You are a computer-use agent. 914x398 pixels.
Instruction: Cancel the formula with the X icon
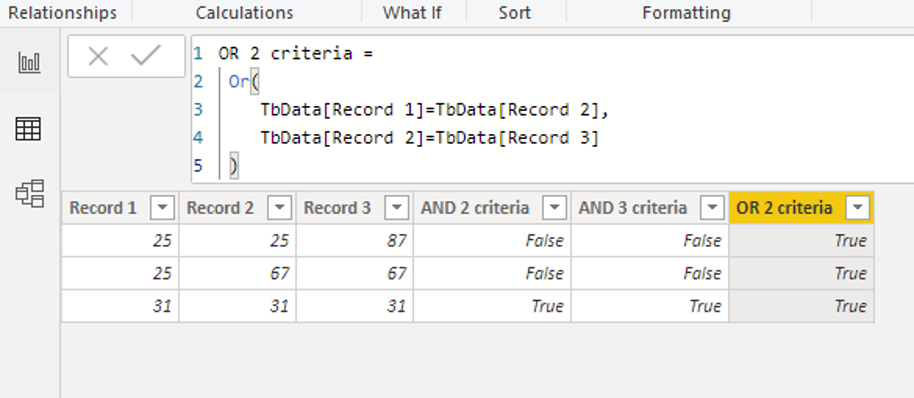tap(98, 57)
